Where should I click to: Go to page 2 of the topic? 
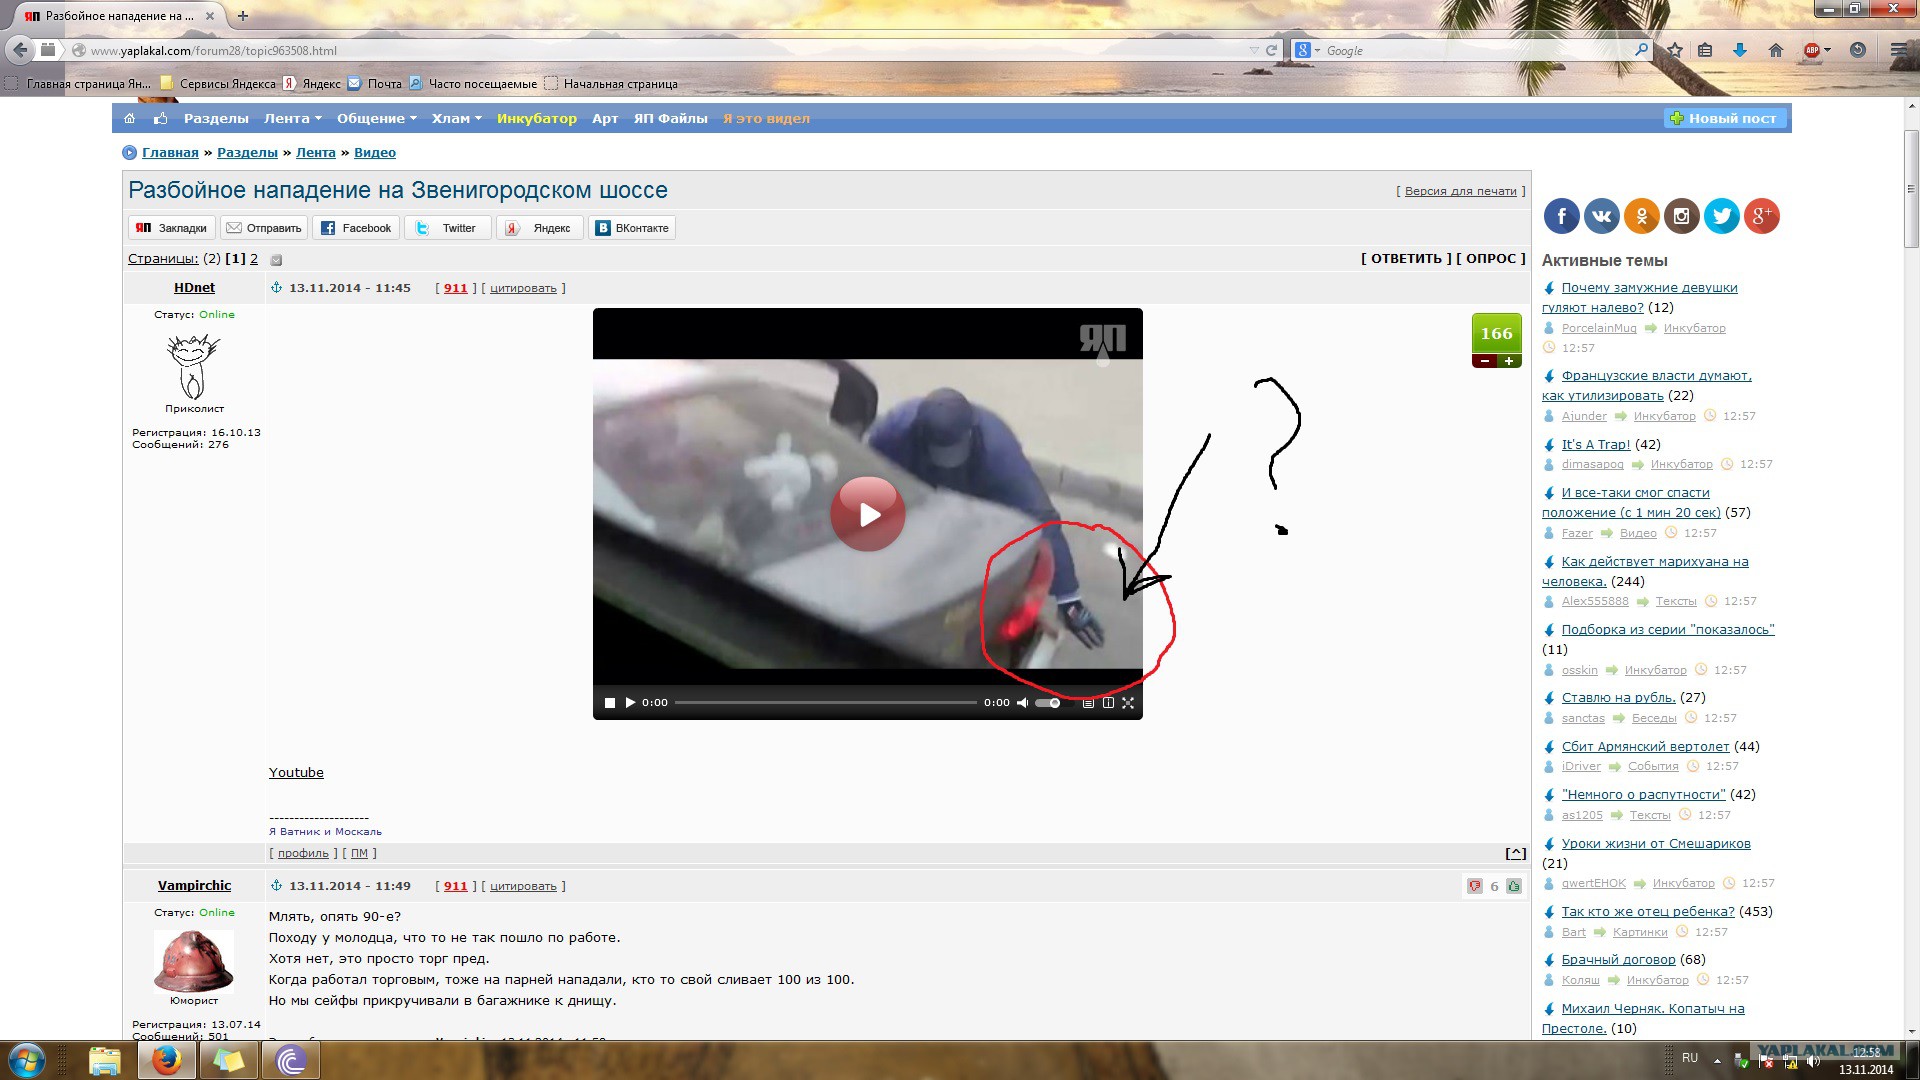[x=254, y=258]
